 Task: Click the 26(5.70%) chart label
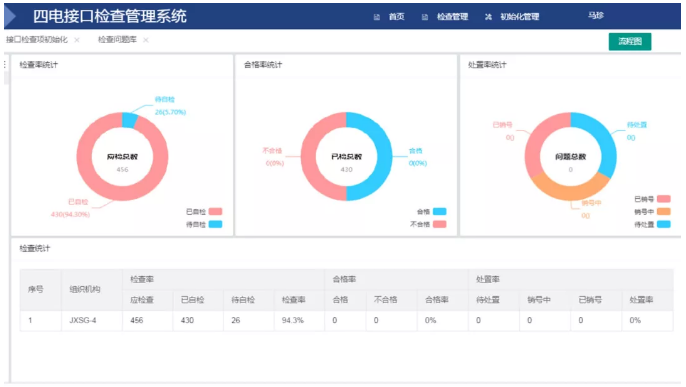coord(170,112)
